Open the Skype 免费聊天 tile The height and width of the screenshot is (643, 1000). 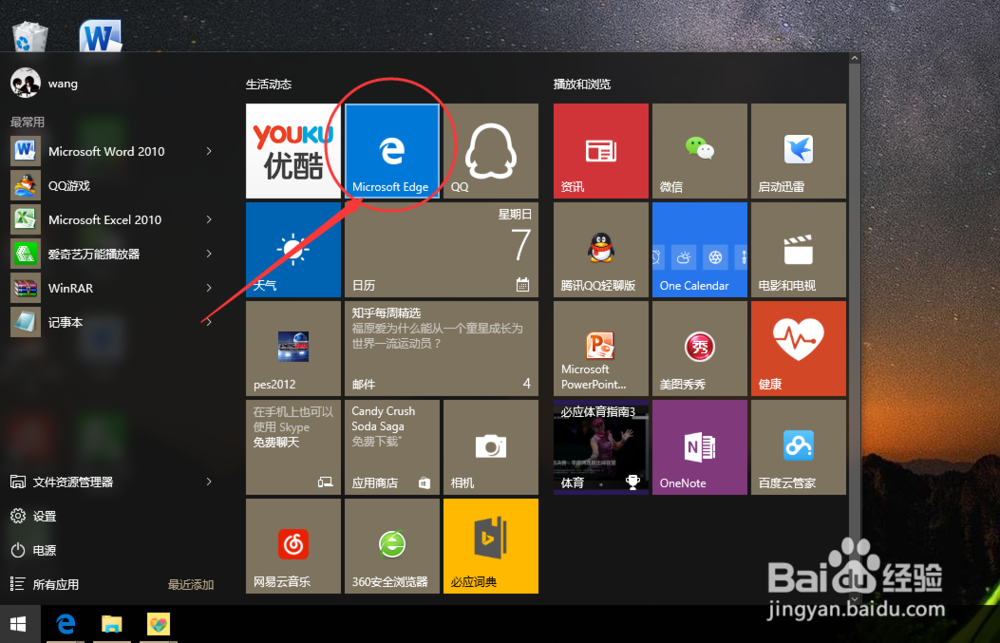pyautogui.click(x=293, y=448)
